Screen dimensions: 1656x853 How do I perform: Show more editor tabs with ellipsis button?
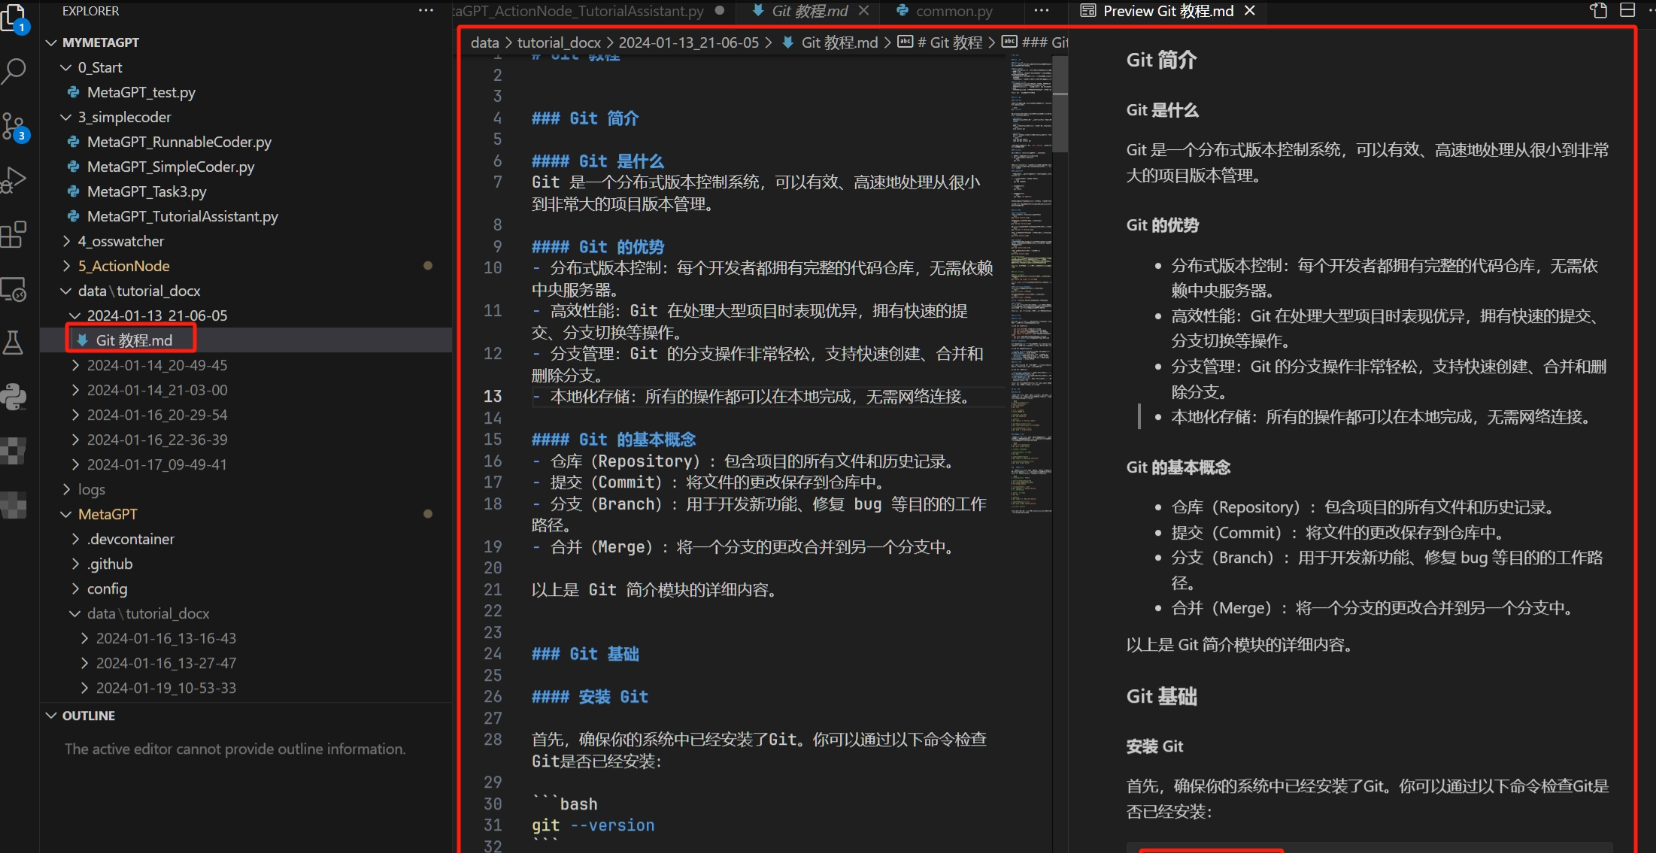click(x=1041, y=11)
